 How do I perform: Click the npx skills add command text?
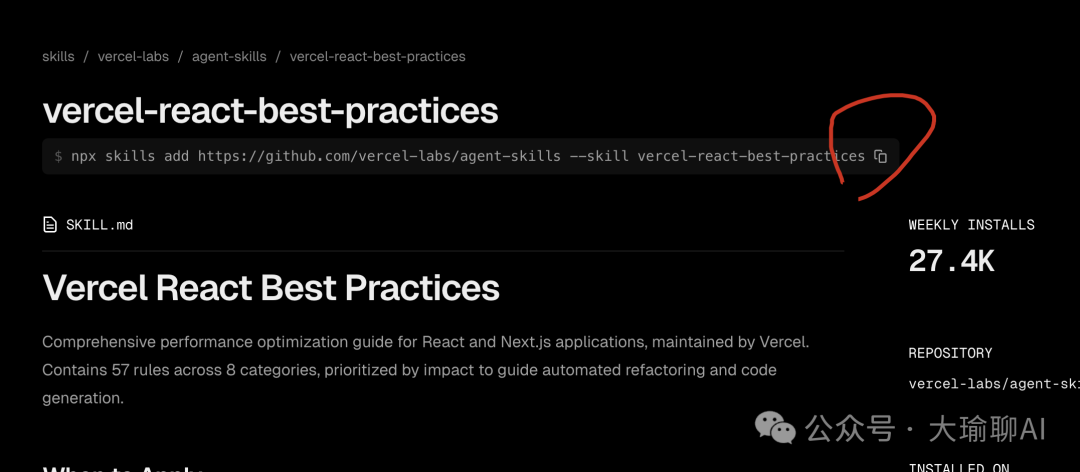130,156
